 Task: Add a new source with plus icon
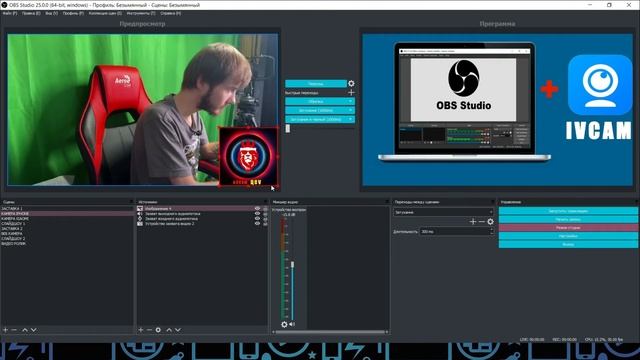(141, 329)
